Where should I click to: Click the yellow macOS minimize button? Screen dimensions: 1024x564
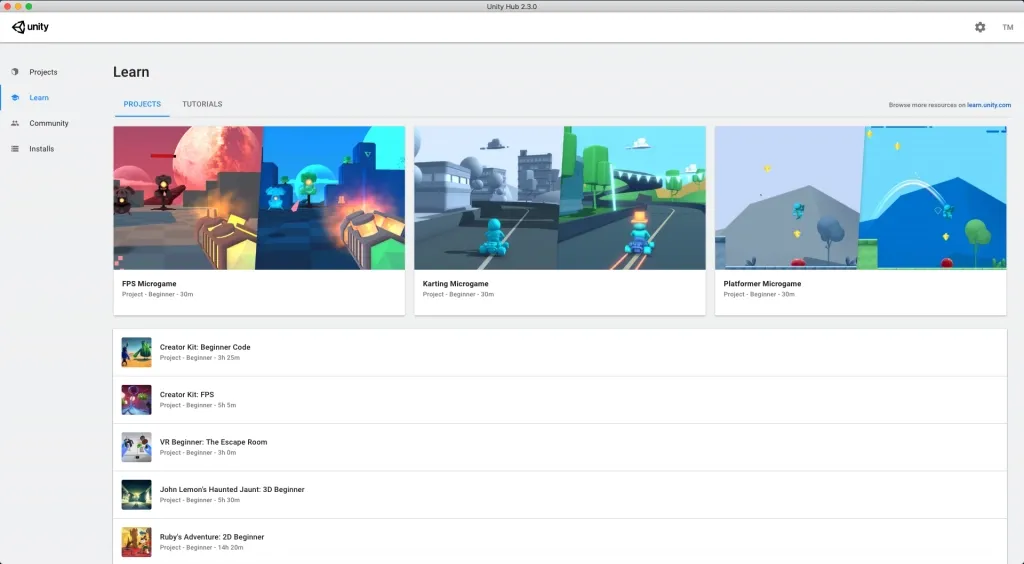[x=18, y=7]
